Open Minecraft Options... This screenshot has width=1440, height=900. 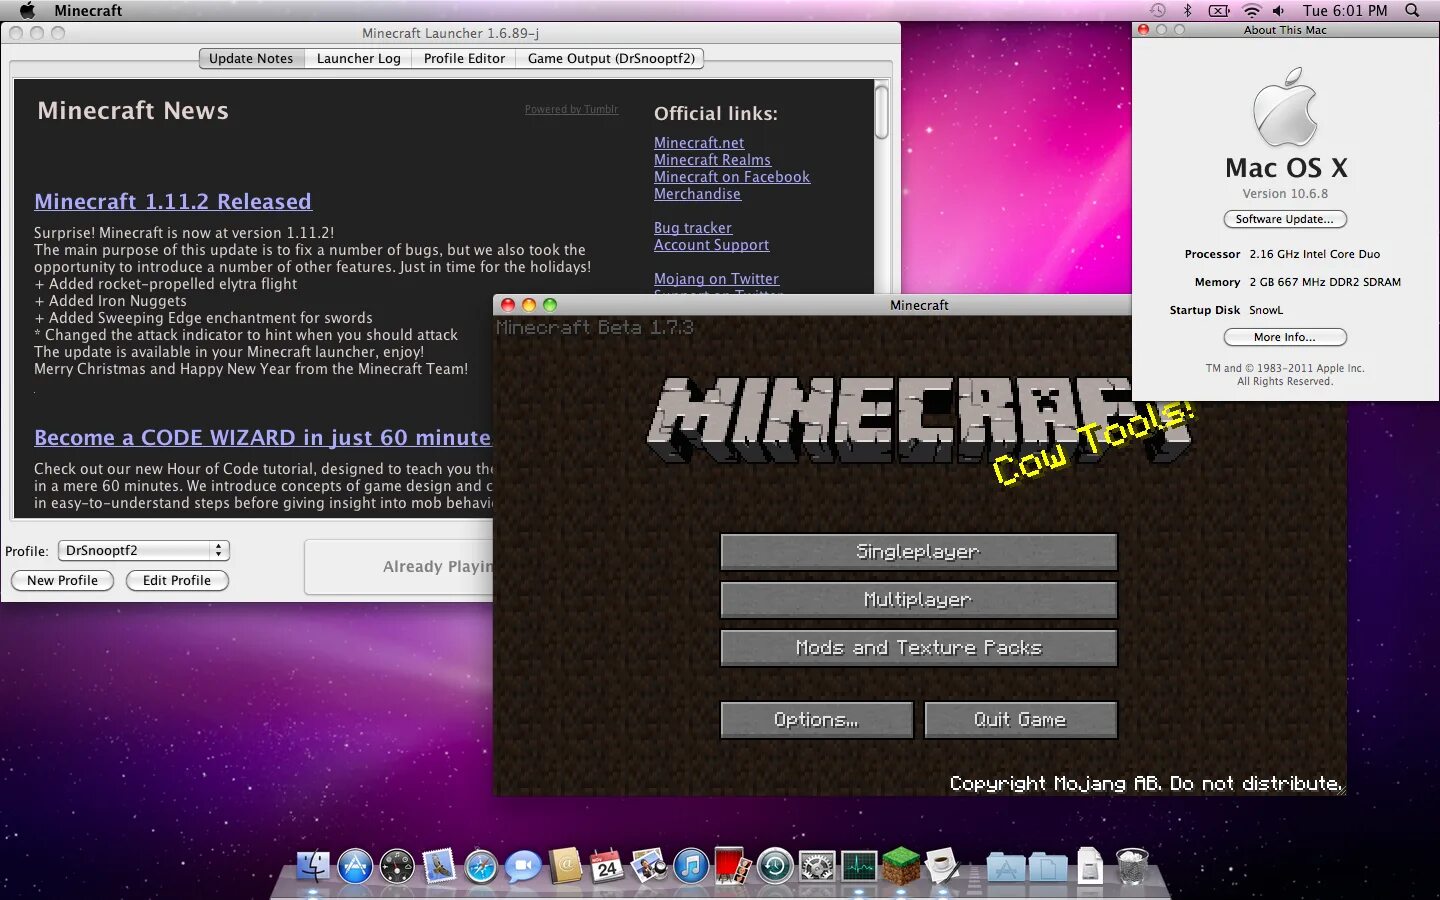tap(816, 719)
